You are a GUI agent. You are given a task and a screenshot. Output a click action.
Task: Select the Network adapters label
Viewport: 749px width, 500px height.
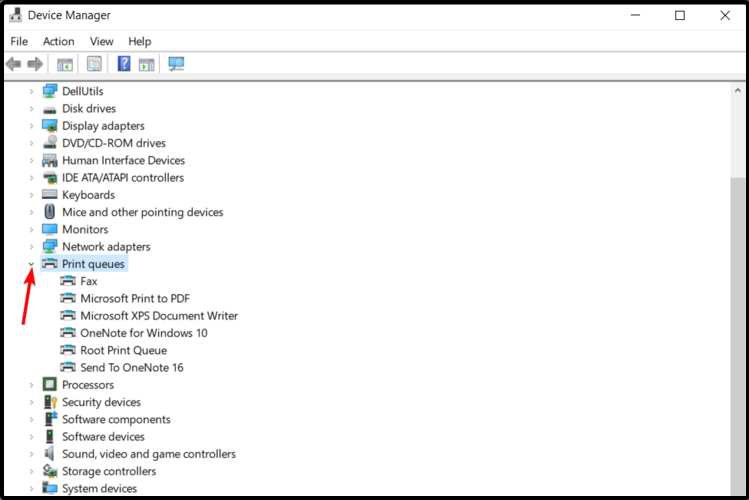(106, 247)
